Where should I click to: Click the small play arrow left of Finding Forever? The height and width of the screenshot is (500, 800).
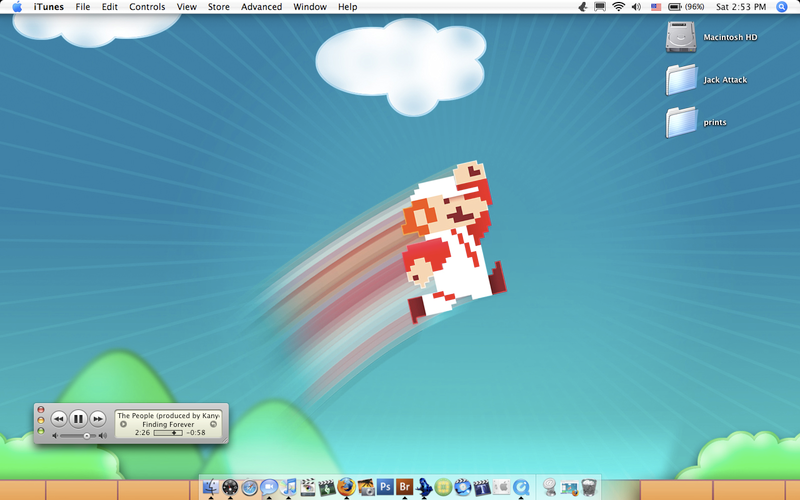point(123,424)
